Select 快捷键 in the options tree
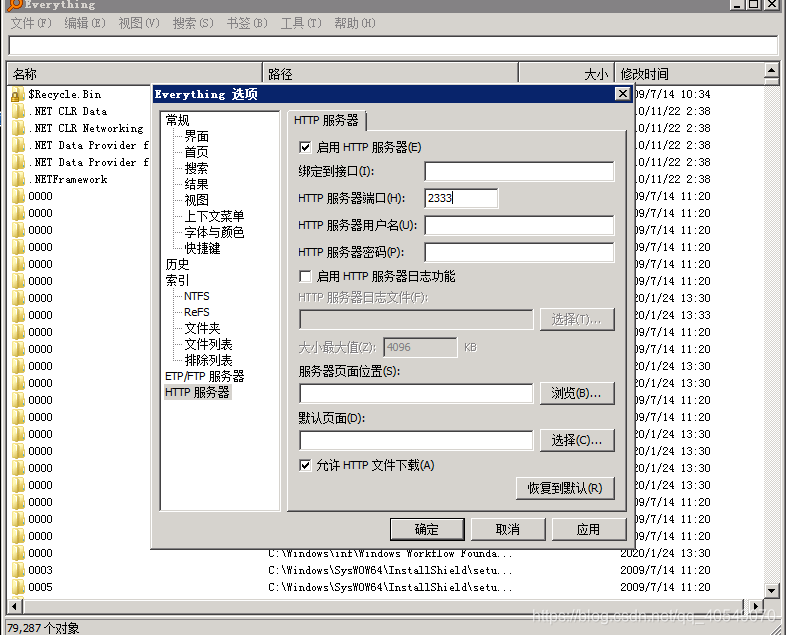 click(203, 248)
